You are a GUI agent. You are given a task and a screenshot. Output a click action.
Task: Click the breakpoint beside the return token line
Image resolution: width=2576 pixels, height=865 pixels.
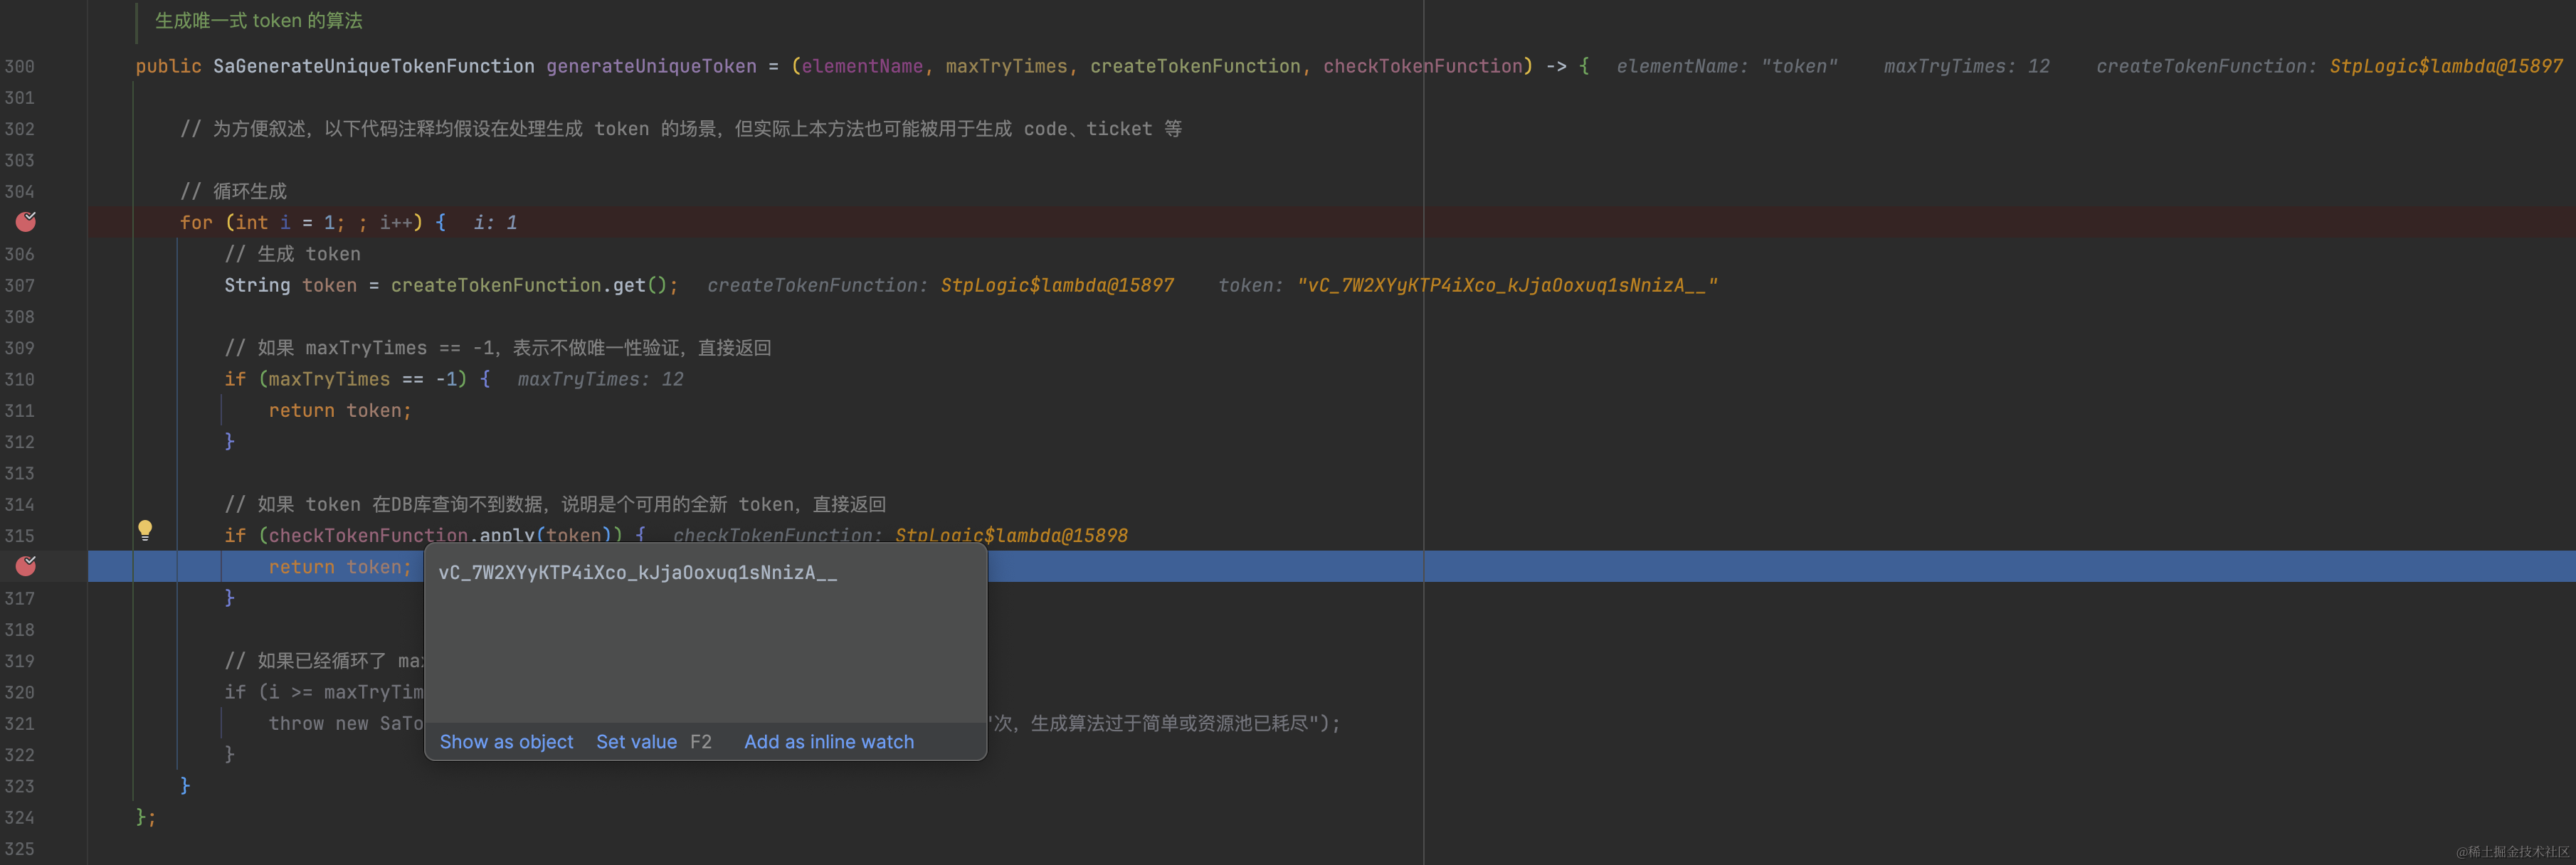[26, 566]
